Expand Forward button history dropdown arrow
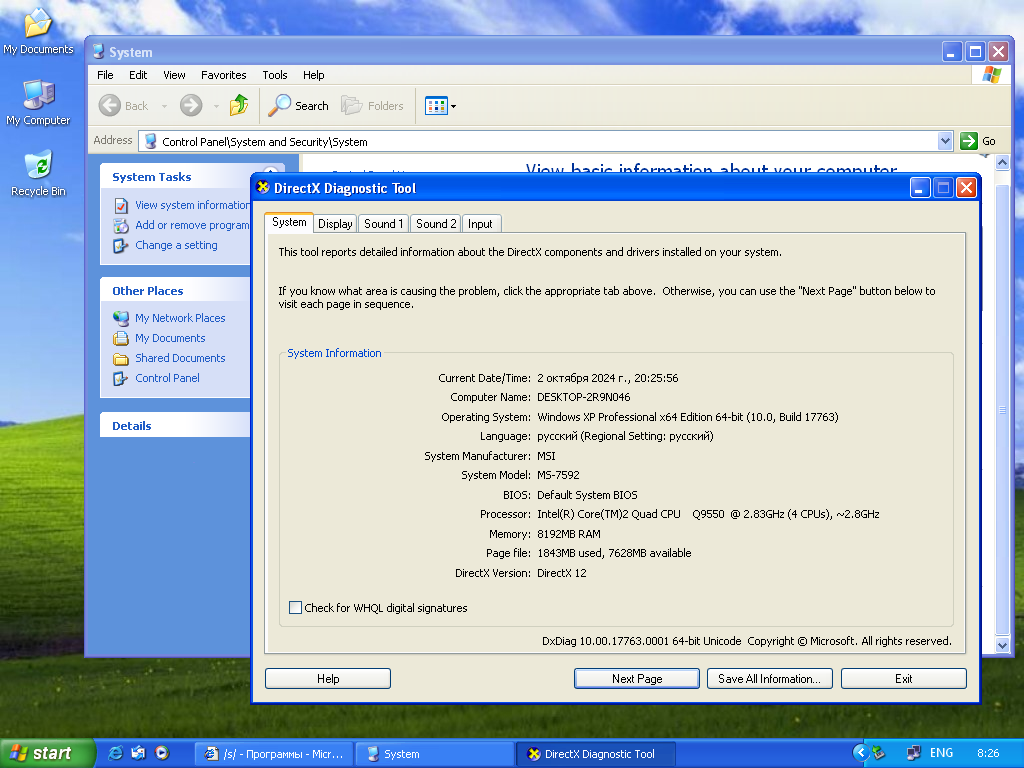The height and width of the screenshot is (768, 1024). tap(216, 106)
